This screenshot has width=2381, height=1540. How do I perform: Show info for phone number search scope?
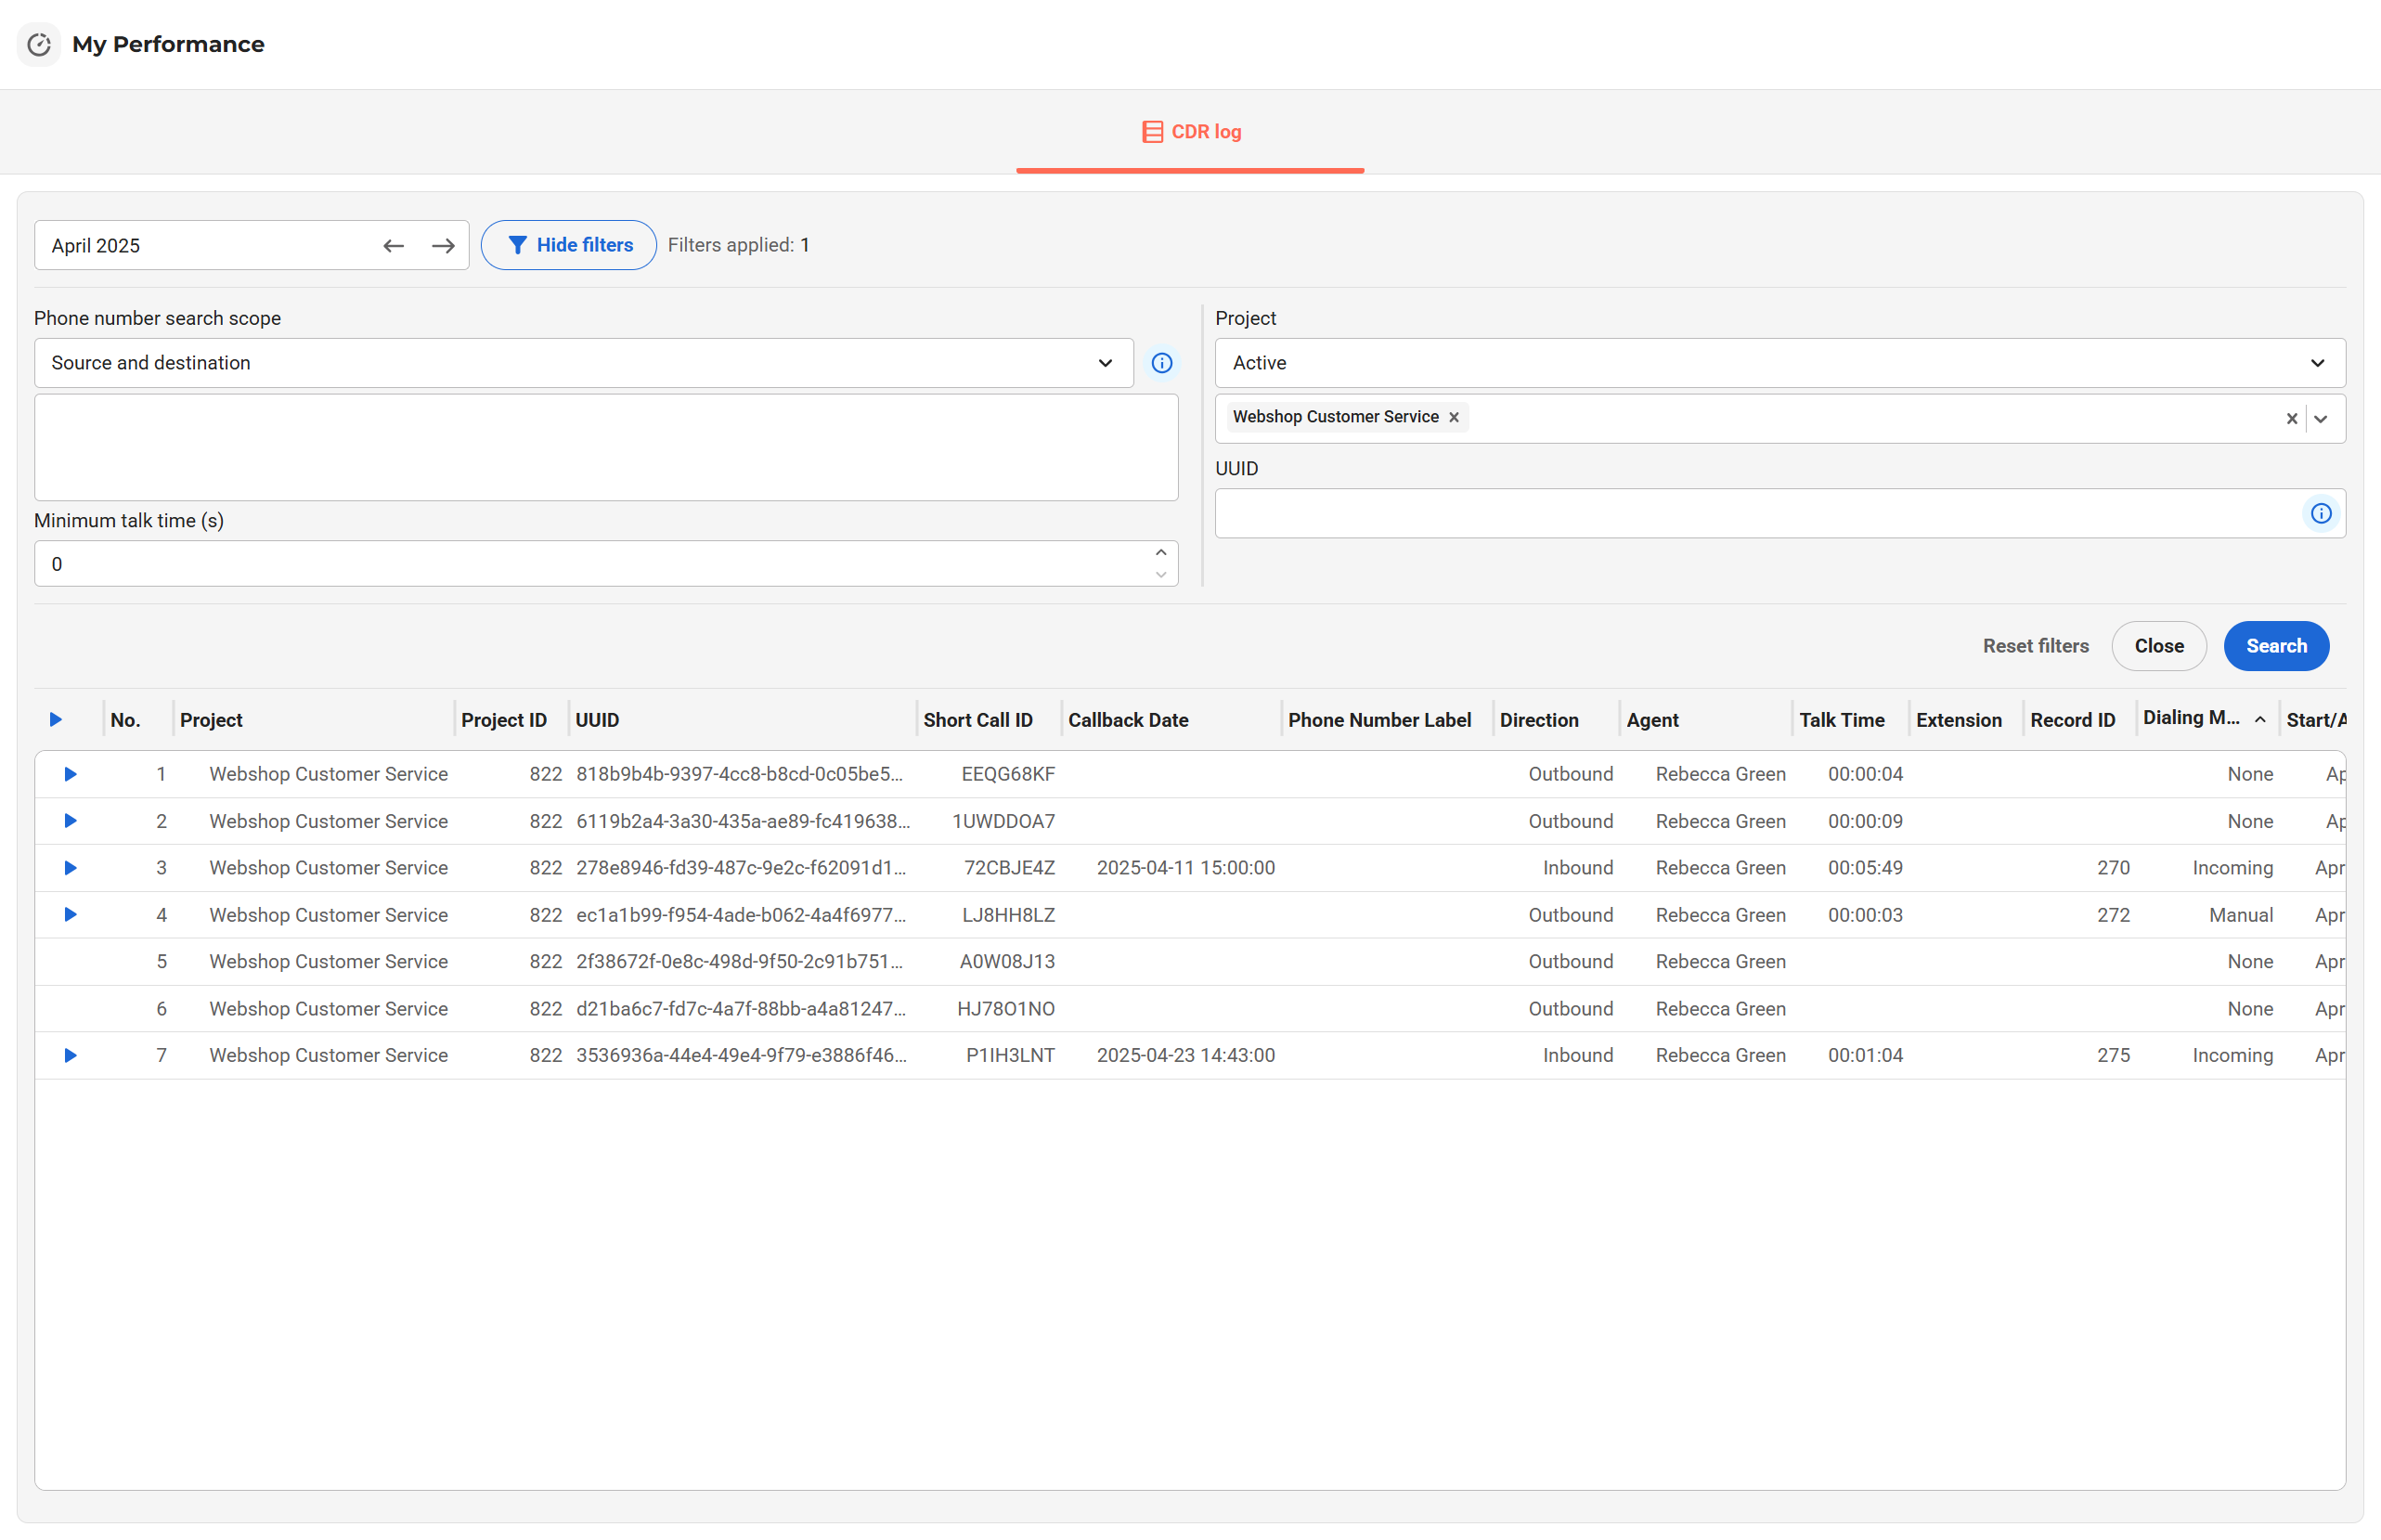pos(1161,363)
